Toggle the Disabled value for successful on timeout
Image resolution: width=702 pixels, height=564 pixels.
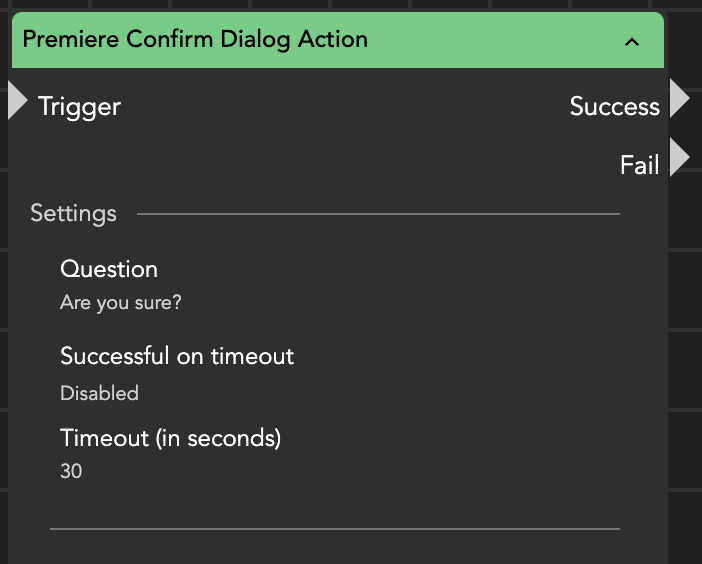(99, 393)
